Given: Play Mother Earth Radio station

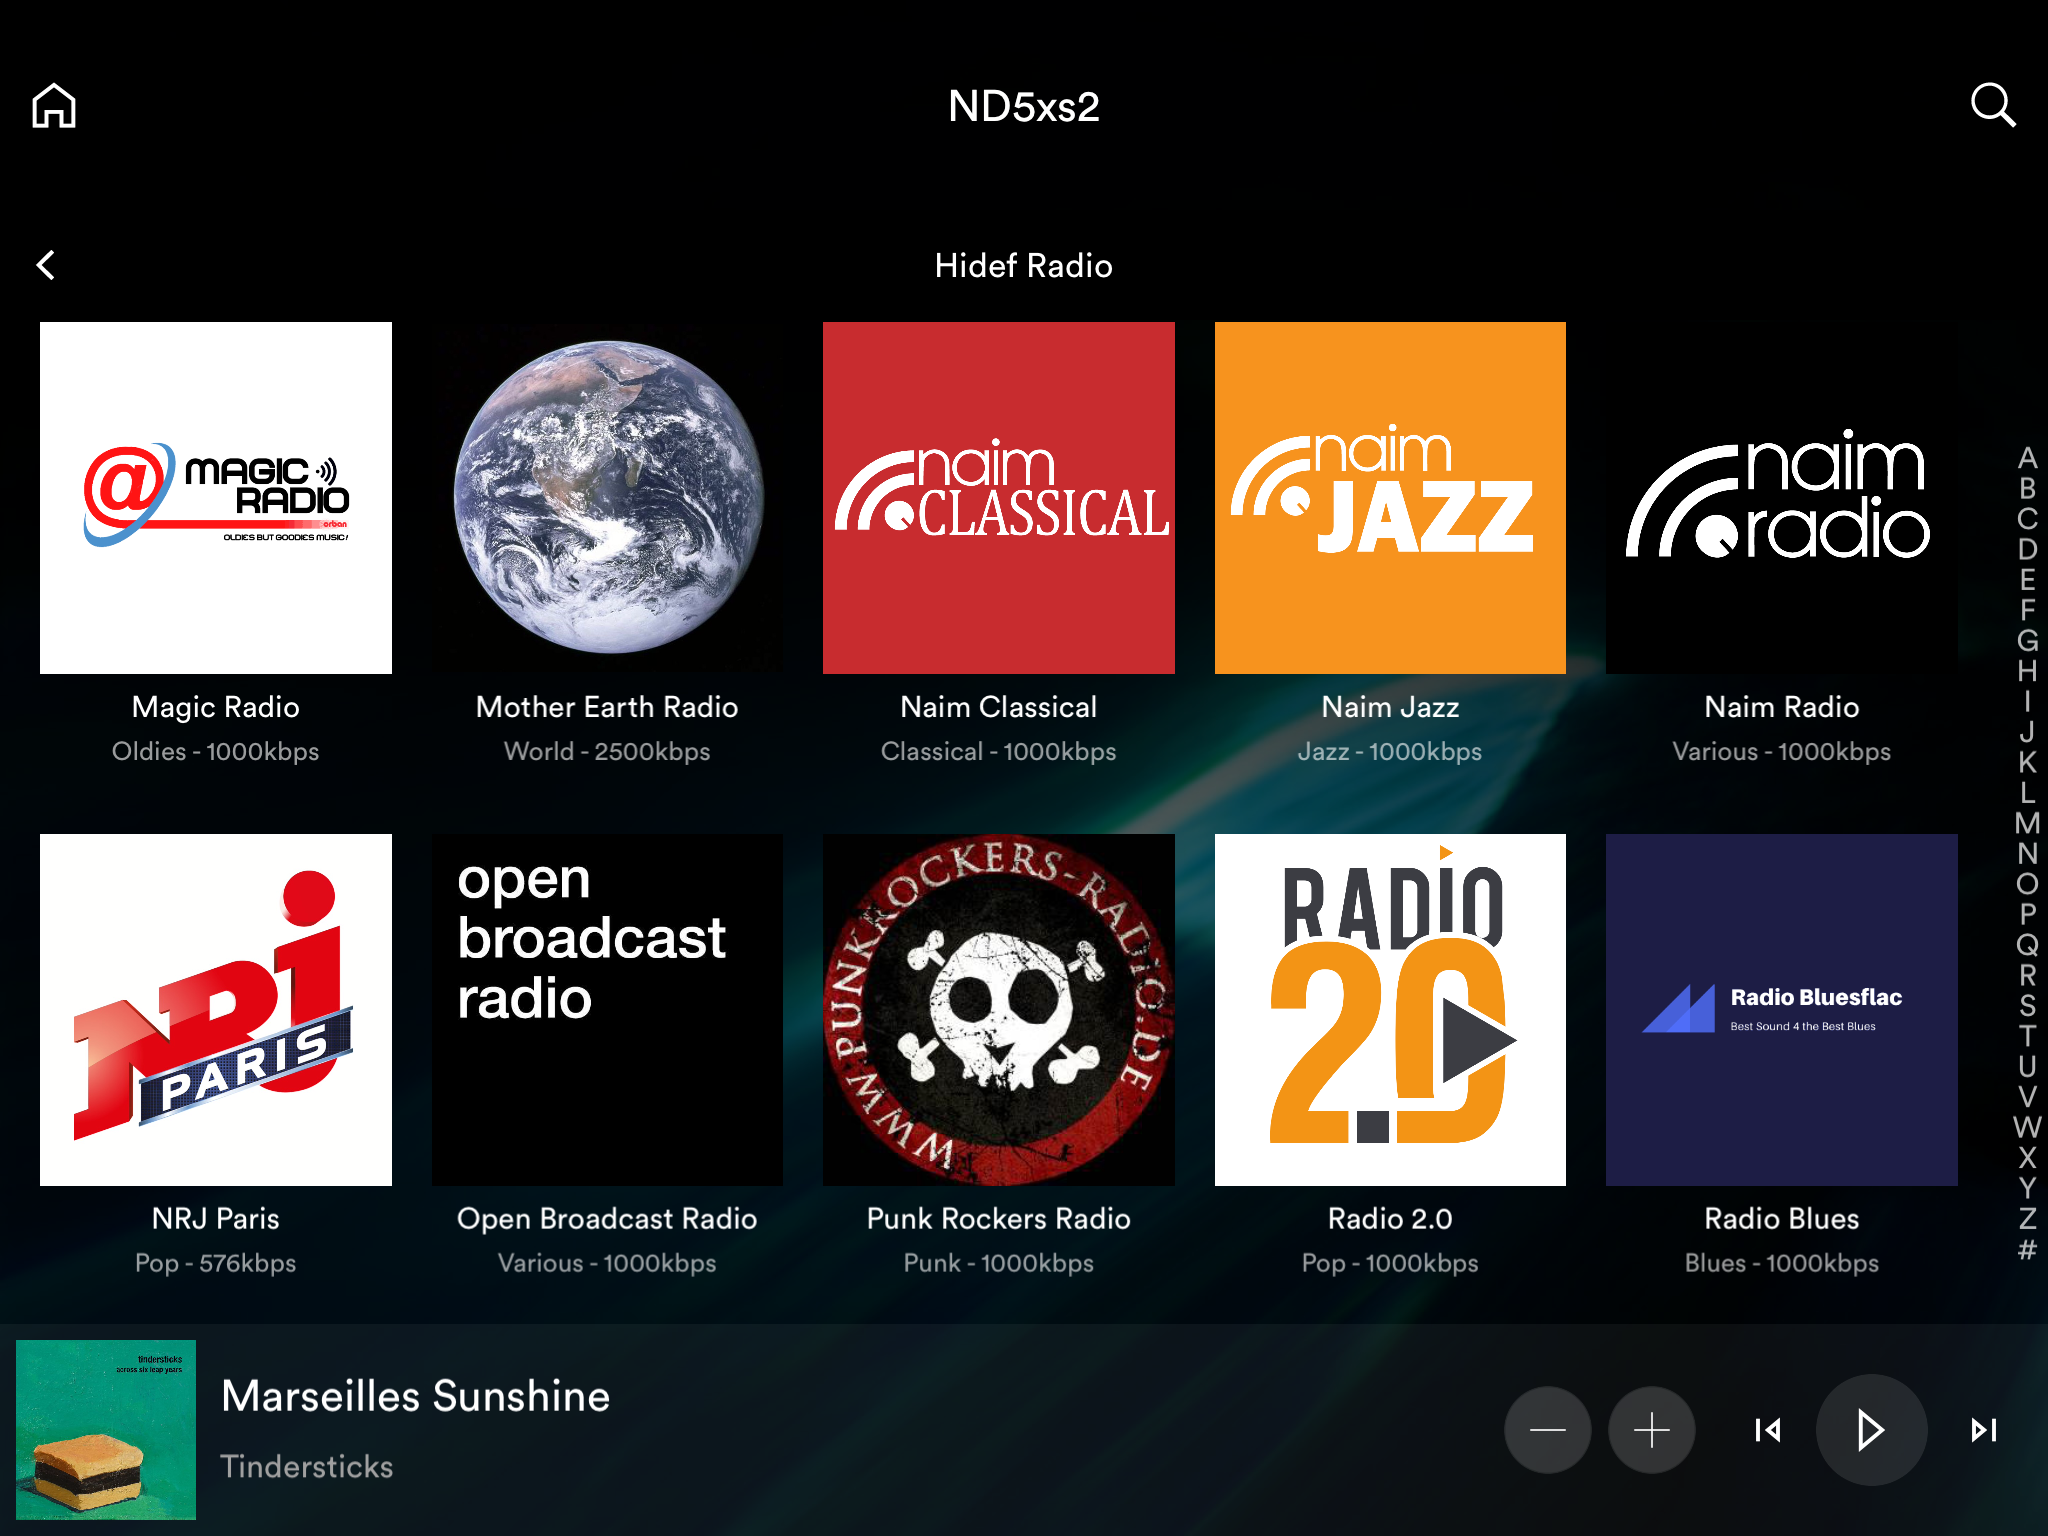Looking at the screenshot, I should [607, 498].
